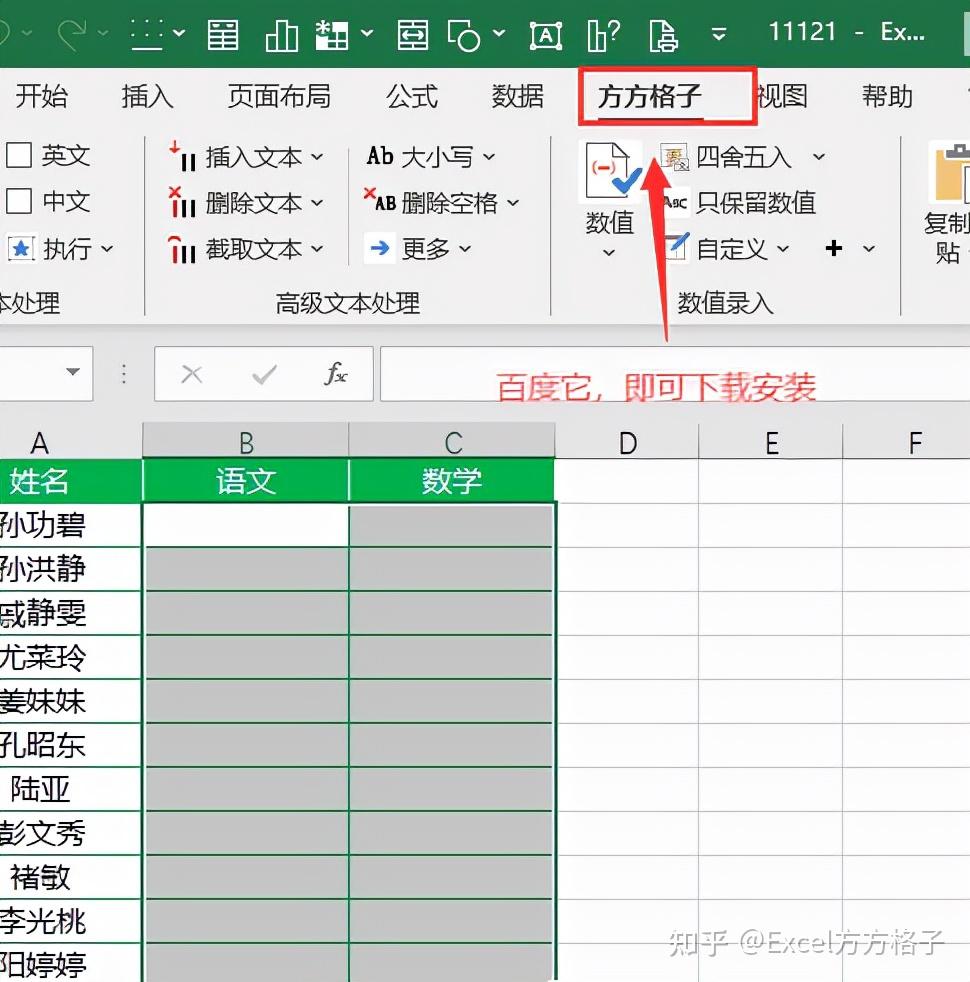Select the 语文 header cell
Image resolution: width=970 pixels, height=982 pixels.
coord(246,481)
